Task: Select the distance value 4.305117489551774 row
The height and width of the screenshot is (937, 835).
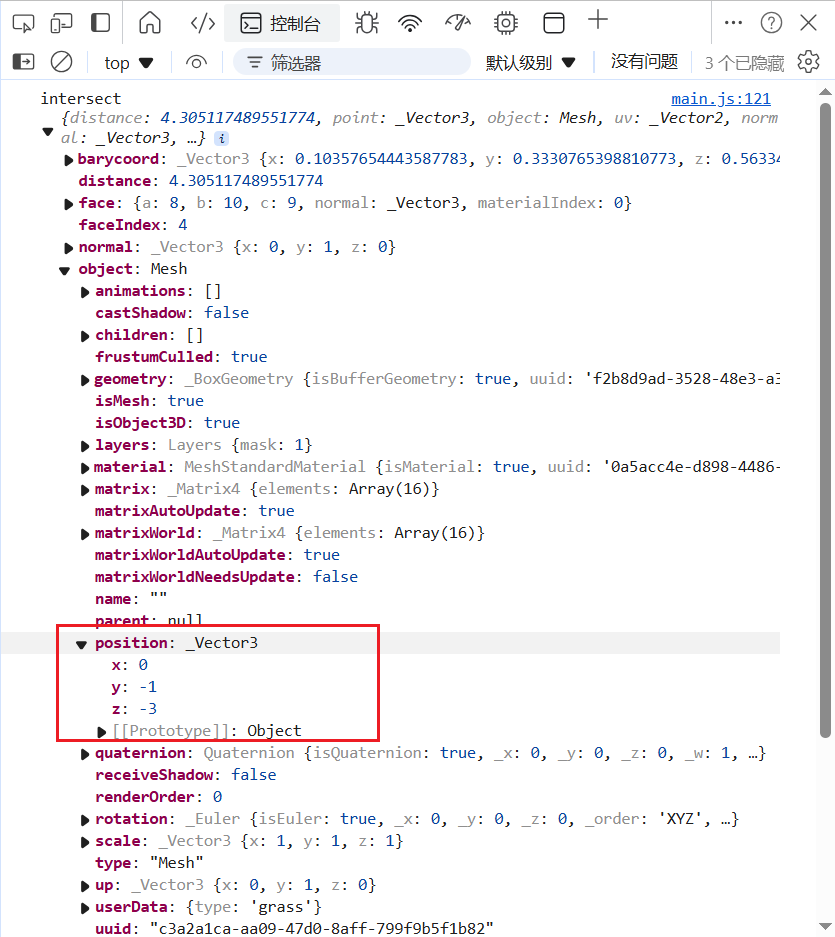Action: tap(201, 181)
